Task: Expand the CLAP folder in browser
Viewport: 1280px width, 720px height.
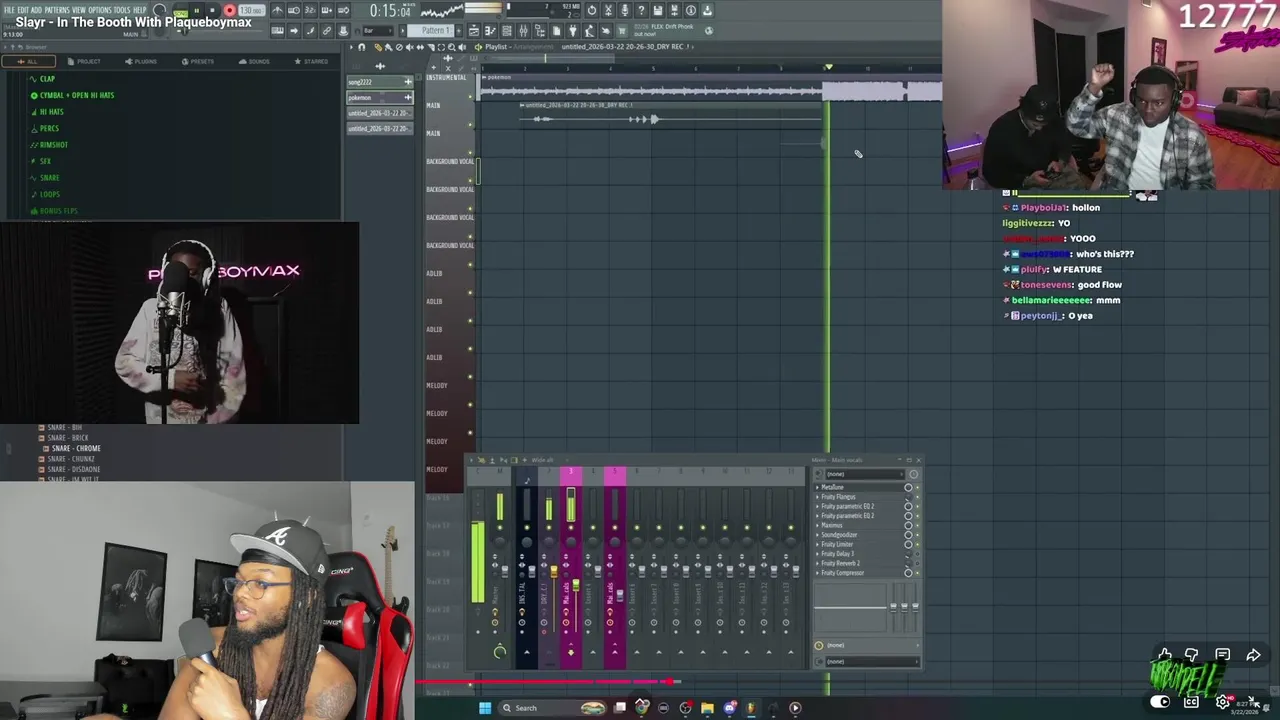Action: [46, 79]
